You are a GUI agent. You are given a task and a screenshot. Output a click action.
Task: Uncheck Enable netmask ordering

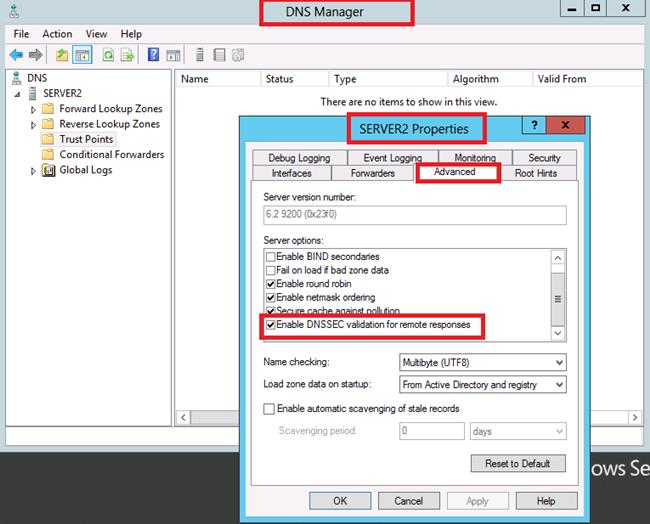click(x=270, y=298)
